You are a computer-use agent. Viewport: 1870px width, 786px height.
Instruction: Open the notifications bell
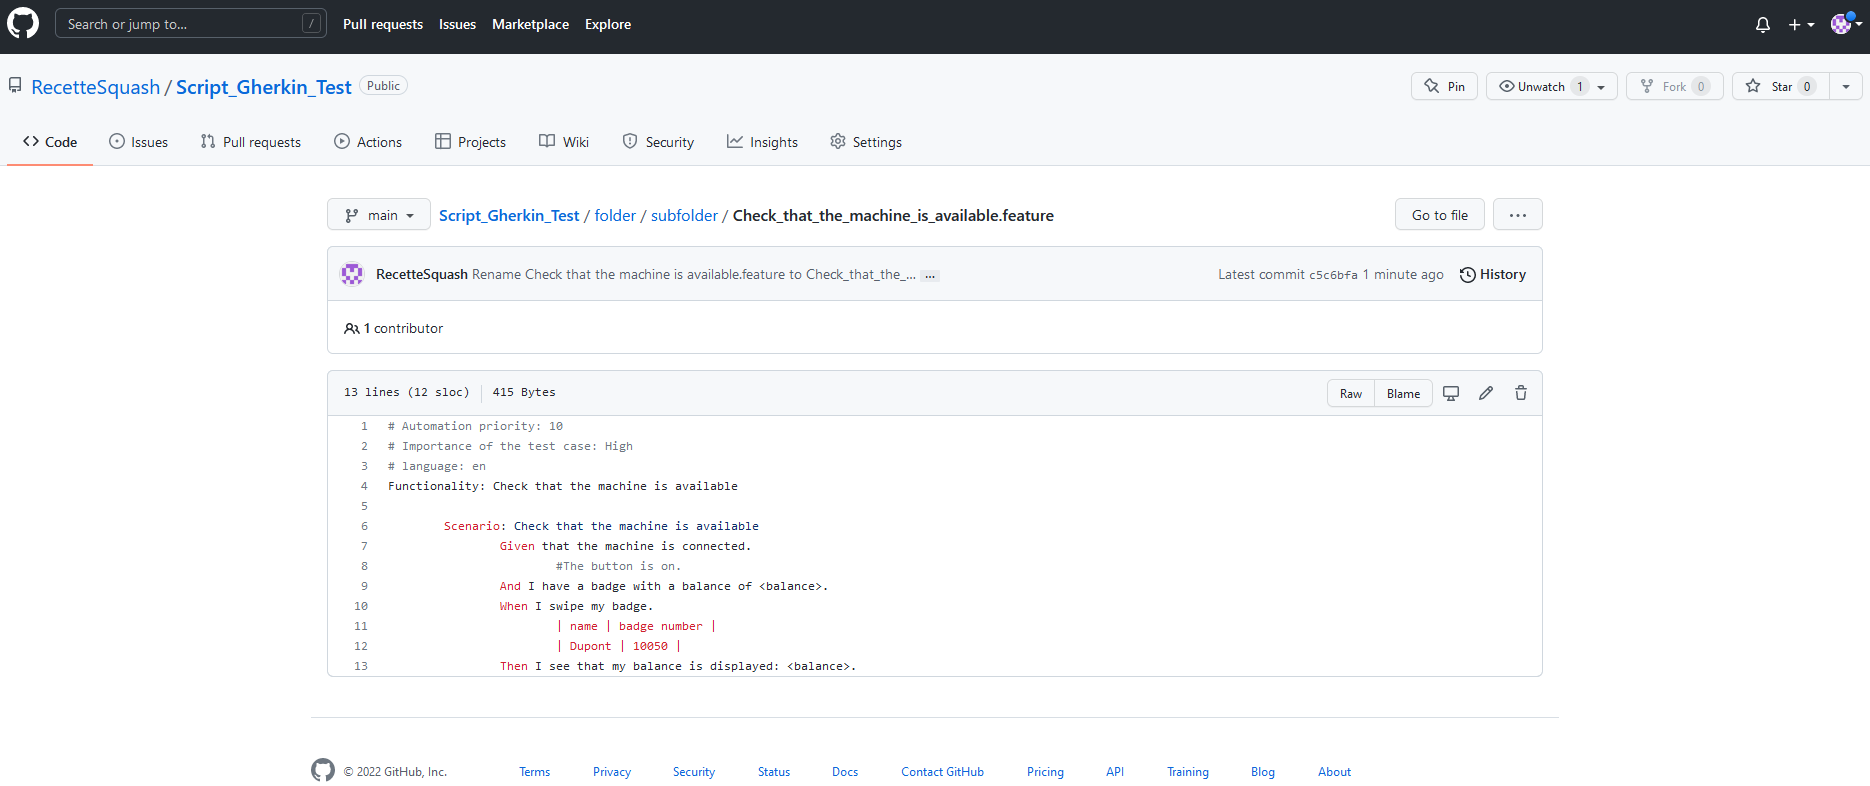1762,25
